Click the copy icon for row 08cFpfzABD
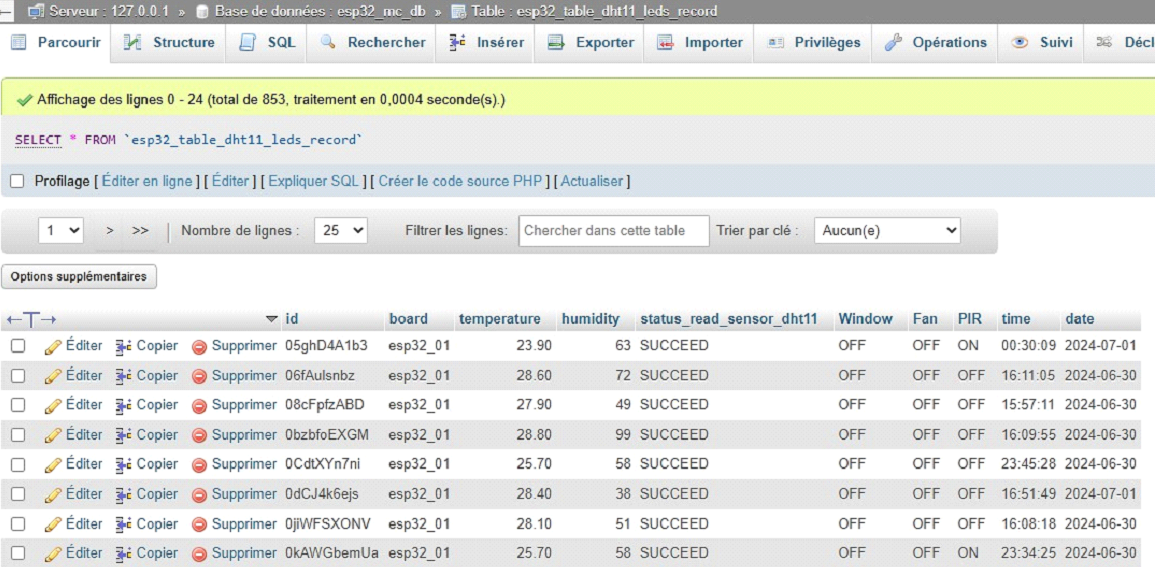The width and height of the screenshot is (1155, 567). (124, 405)
